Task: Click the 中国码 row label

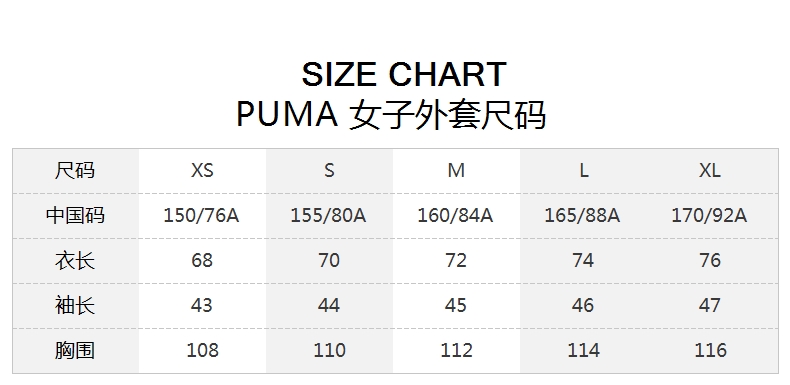Action: click(75, 215)
